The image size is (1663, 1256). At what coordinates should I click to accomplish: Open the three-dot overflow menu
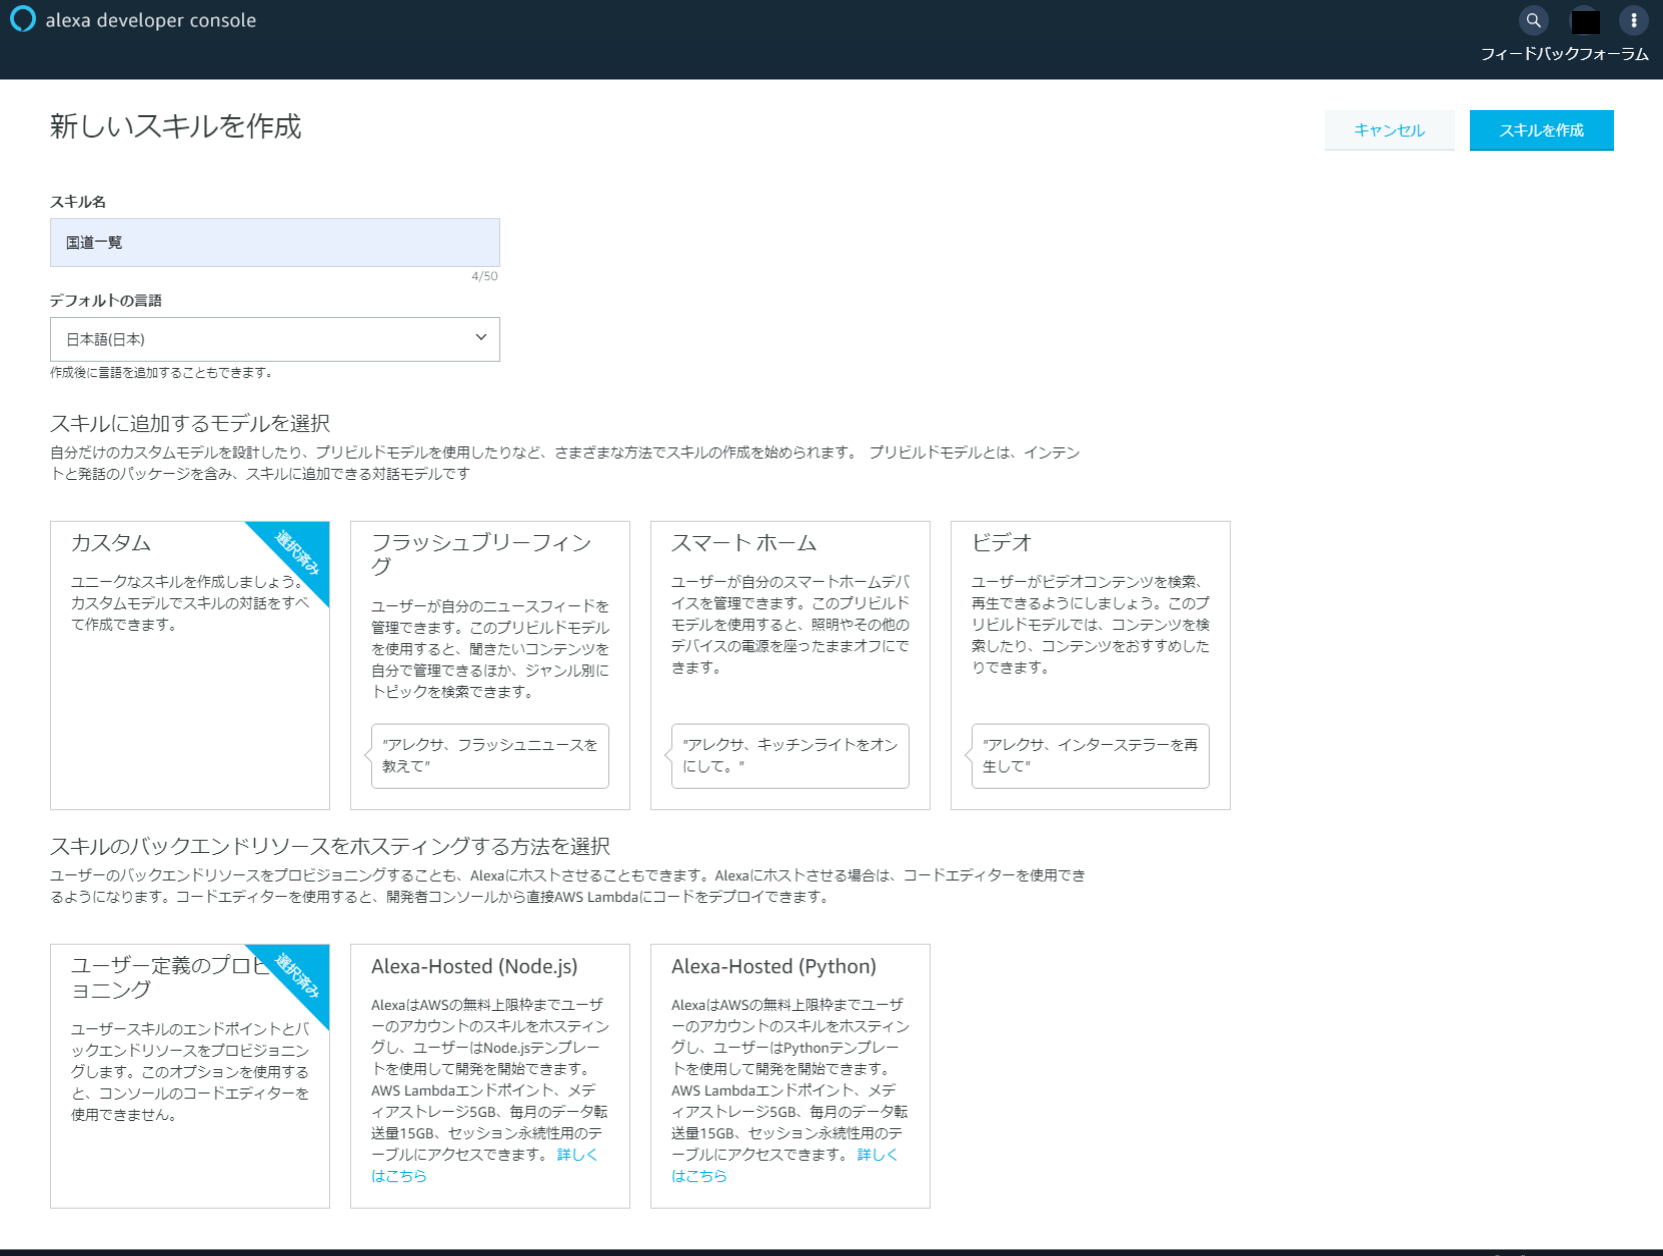tap(1633, 20)
